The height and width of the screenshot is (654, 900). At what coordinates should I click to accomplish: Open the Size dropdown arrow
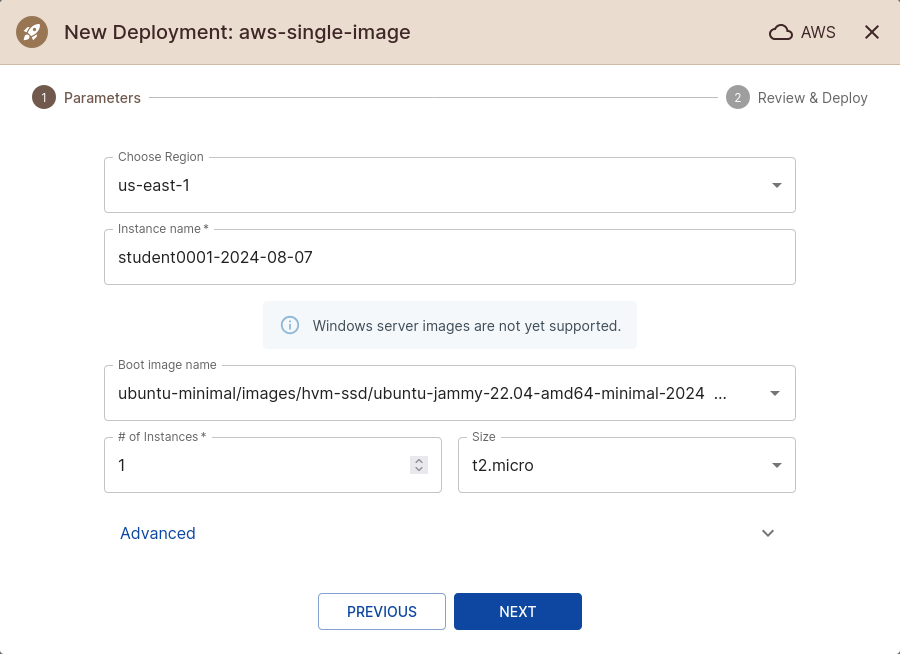coord(777,466)
